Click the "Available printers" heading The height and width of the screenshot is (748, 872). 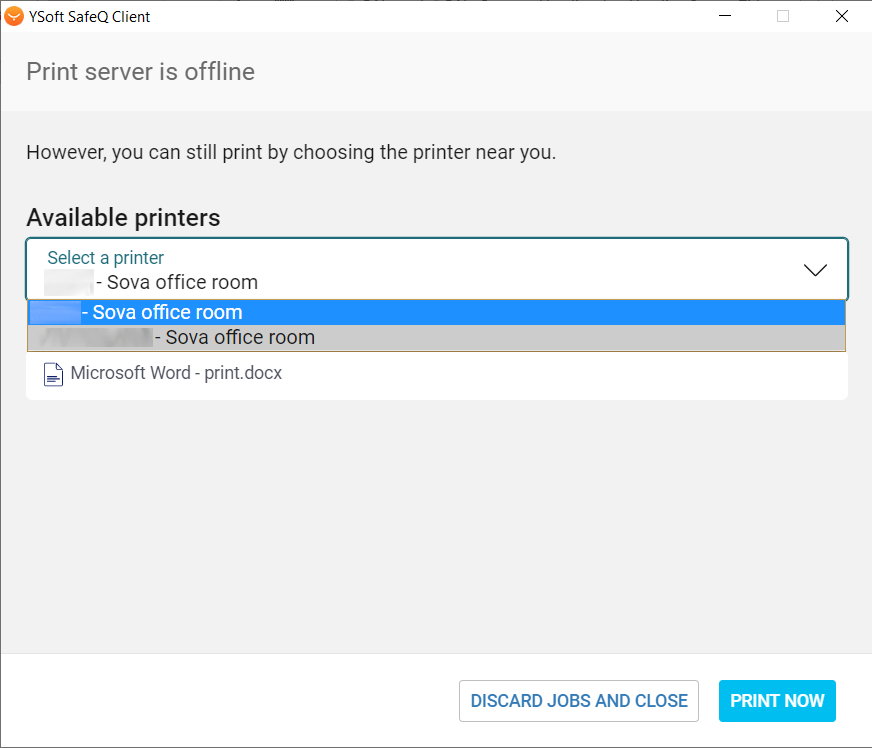pyautogui.click(x=123, y=218)
